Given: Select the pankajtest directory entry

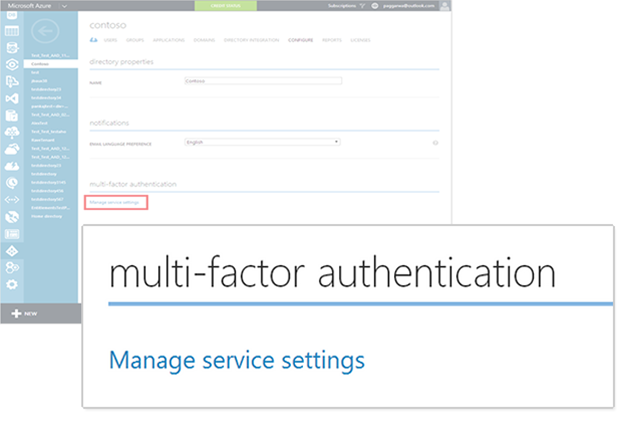Looking at the screenshot, I should [x=50, y=106].
